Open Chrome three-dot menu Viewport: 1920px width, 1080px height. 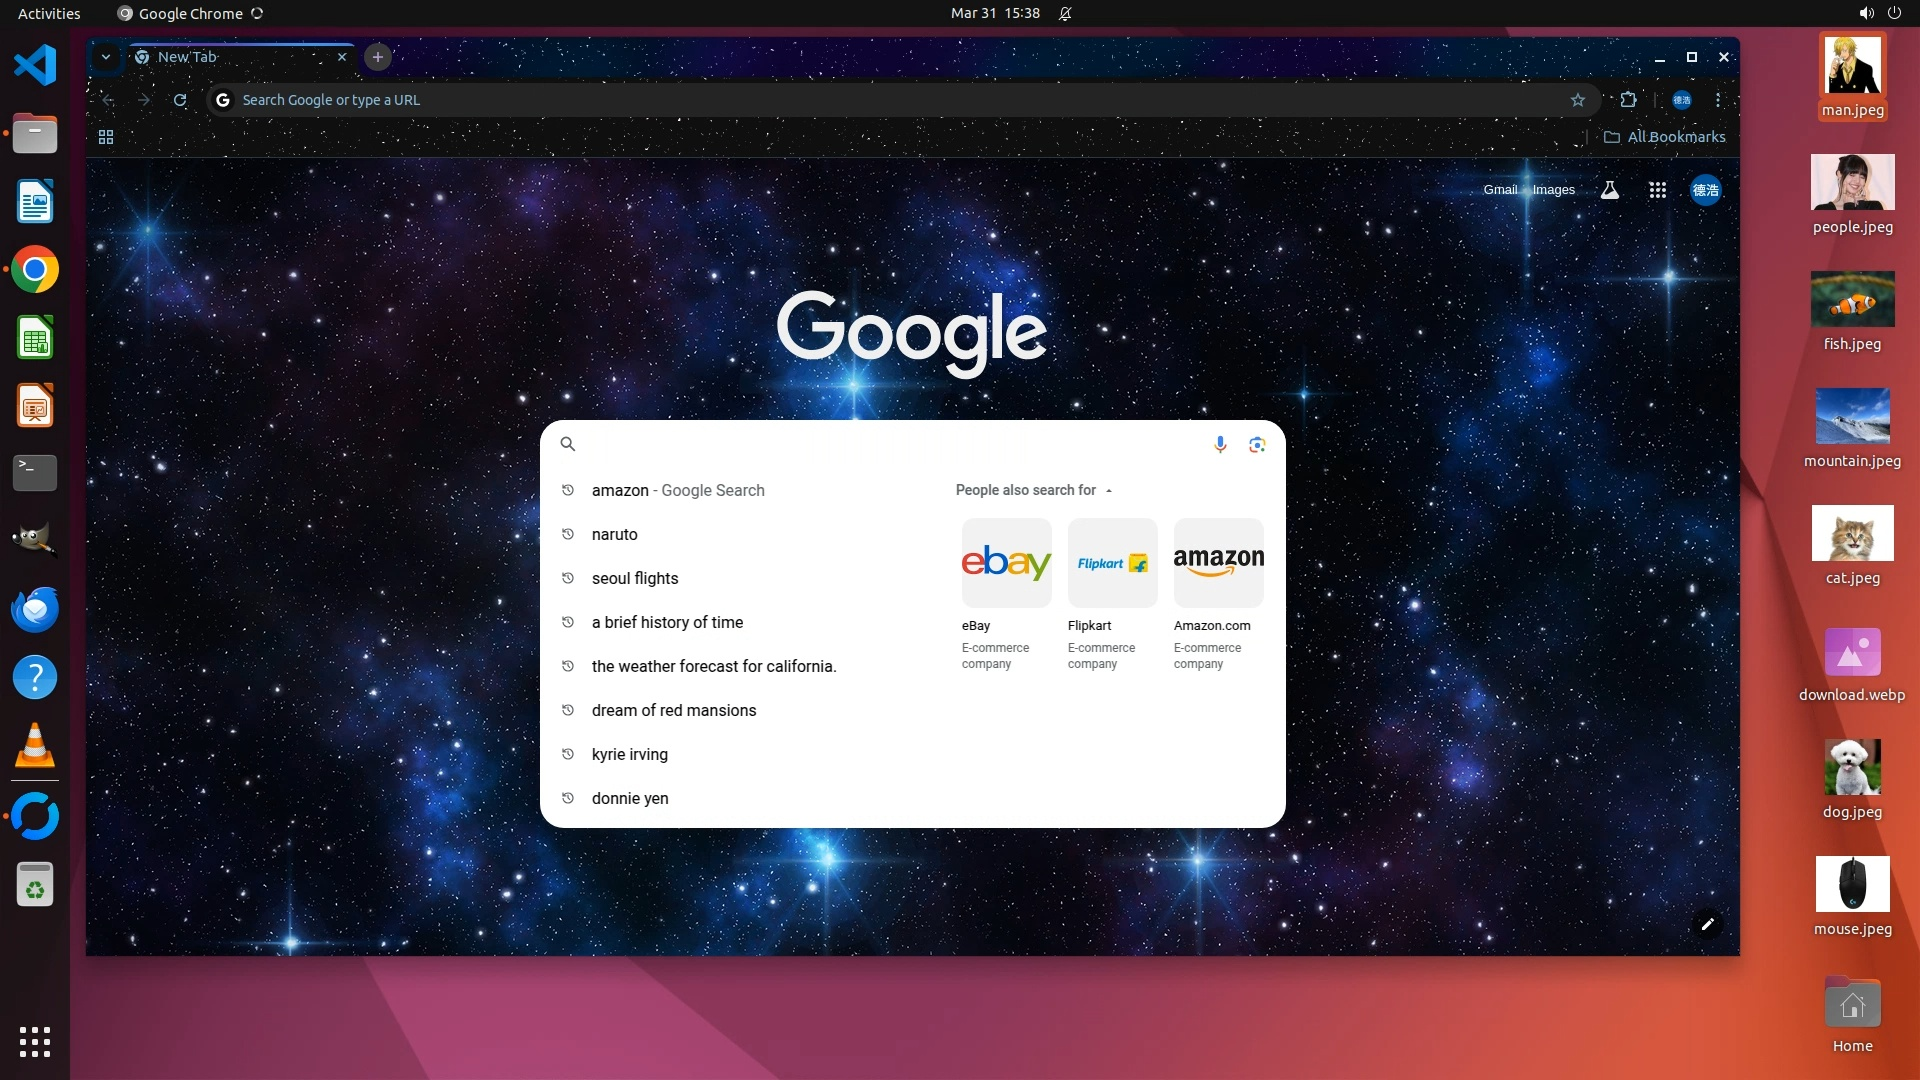tap(1718, 100)
